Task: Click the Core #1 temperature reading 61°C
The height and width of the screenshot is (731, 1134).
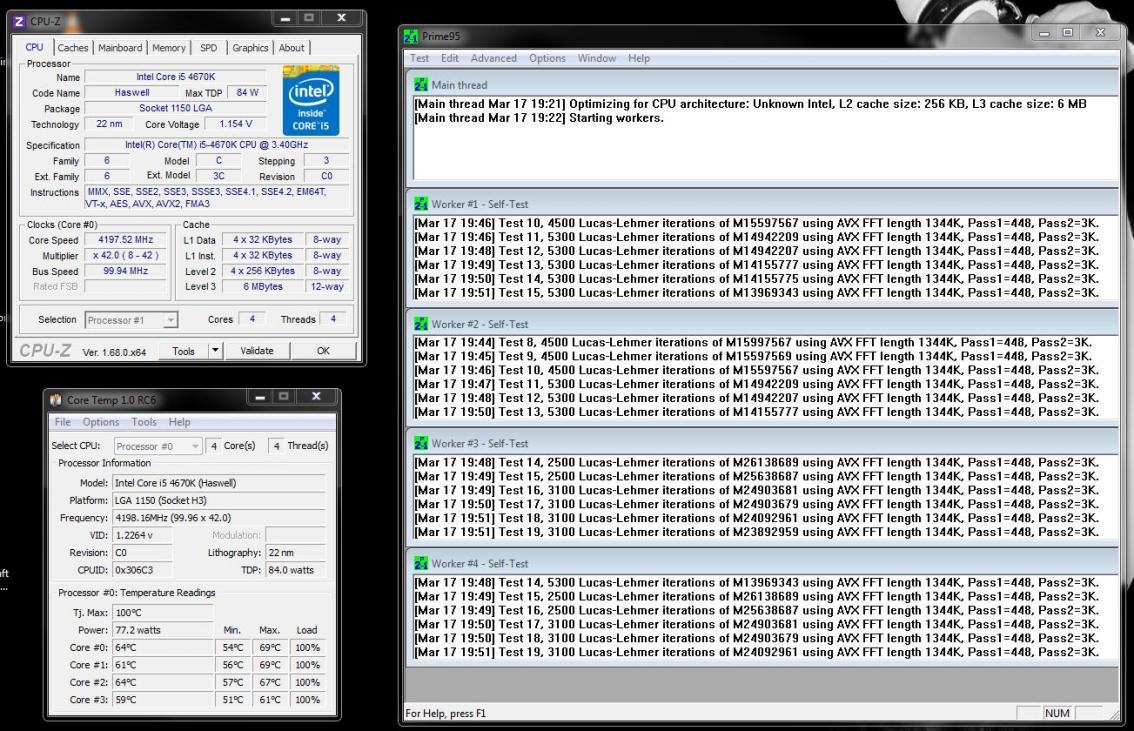Action: click(163, 664)
